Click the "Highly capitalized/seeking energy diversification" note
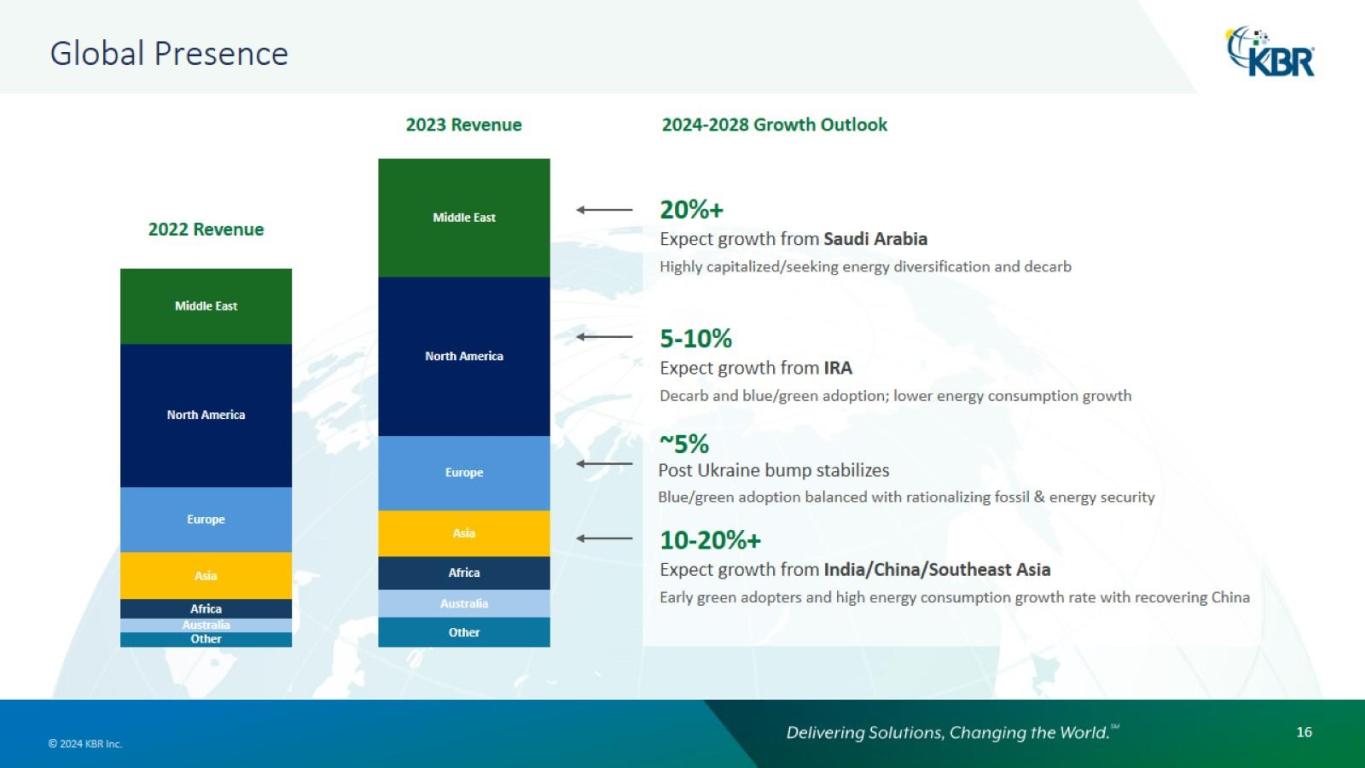 [866, 267]
